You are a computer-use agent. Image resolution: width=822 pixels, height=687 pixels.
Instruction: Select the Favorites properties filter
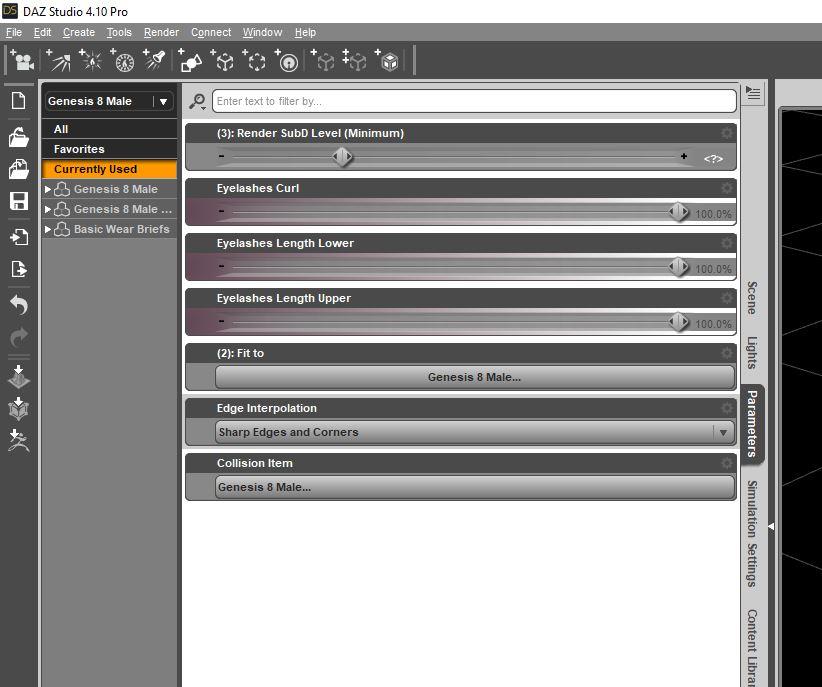(x=110, y=149)
